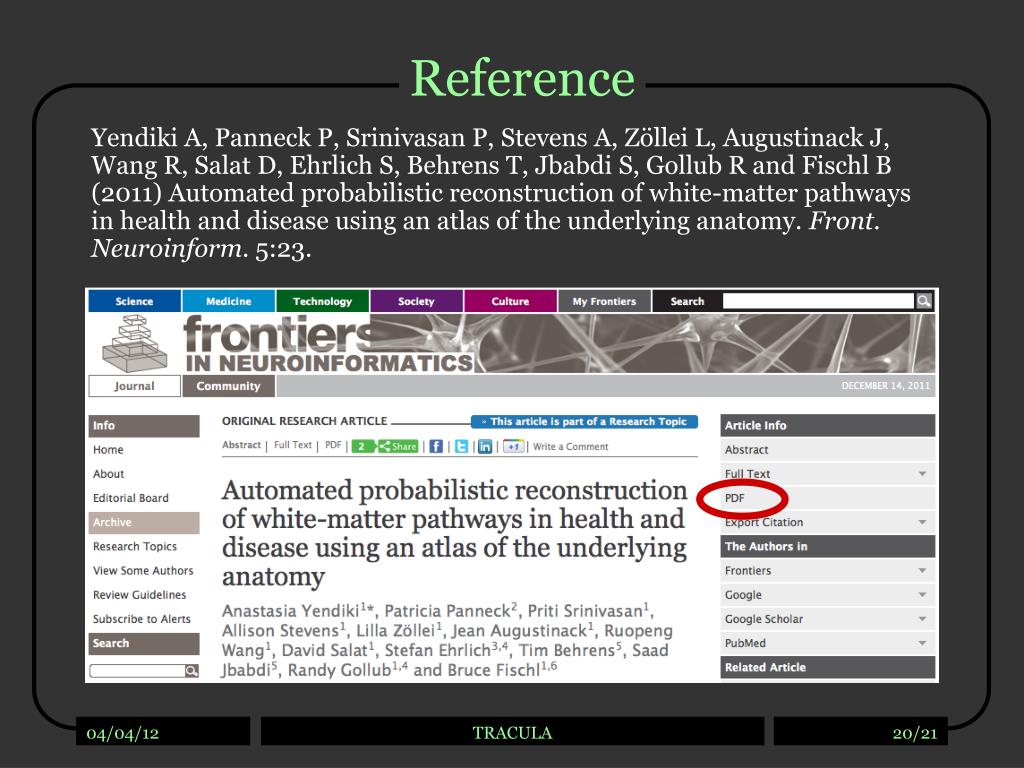Click the article title heading
This screenshot has width=1024, height=768.
[x=455, y=534]
